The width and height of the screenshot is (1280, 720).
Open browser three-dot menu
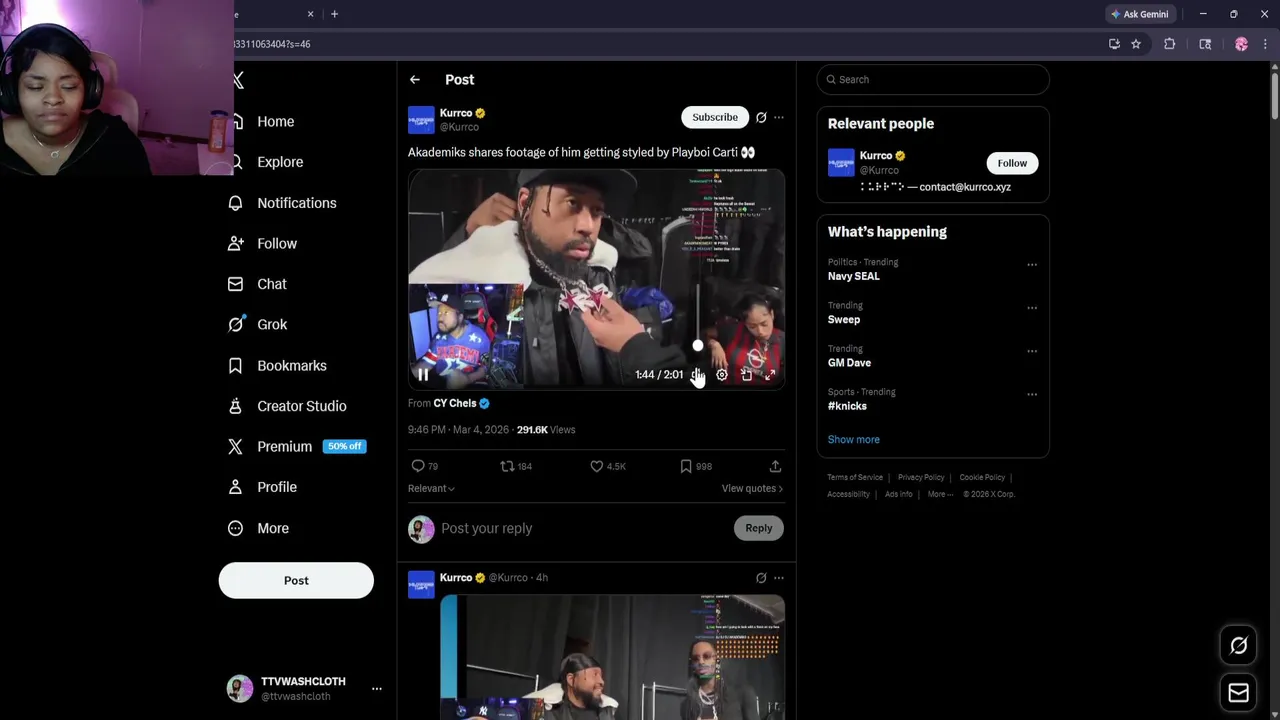pyautogui.click(x=1265, y=44)
